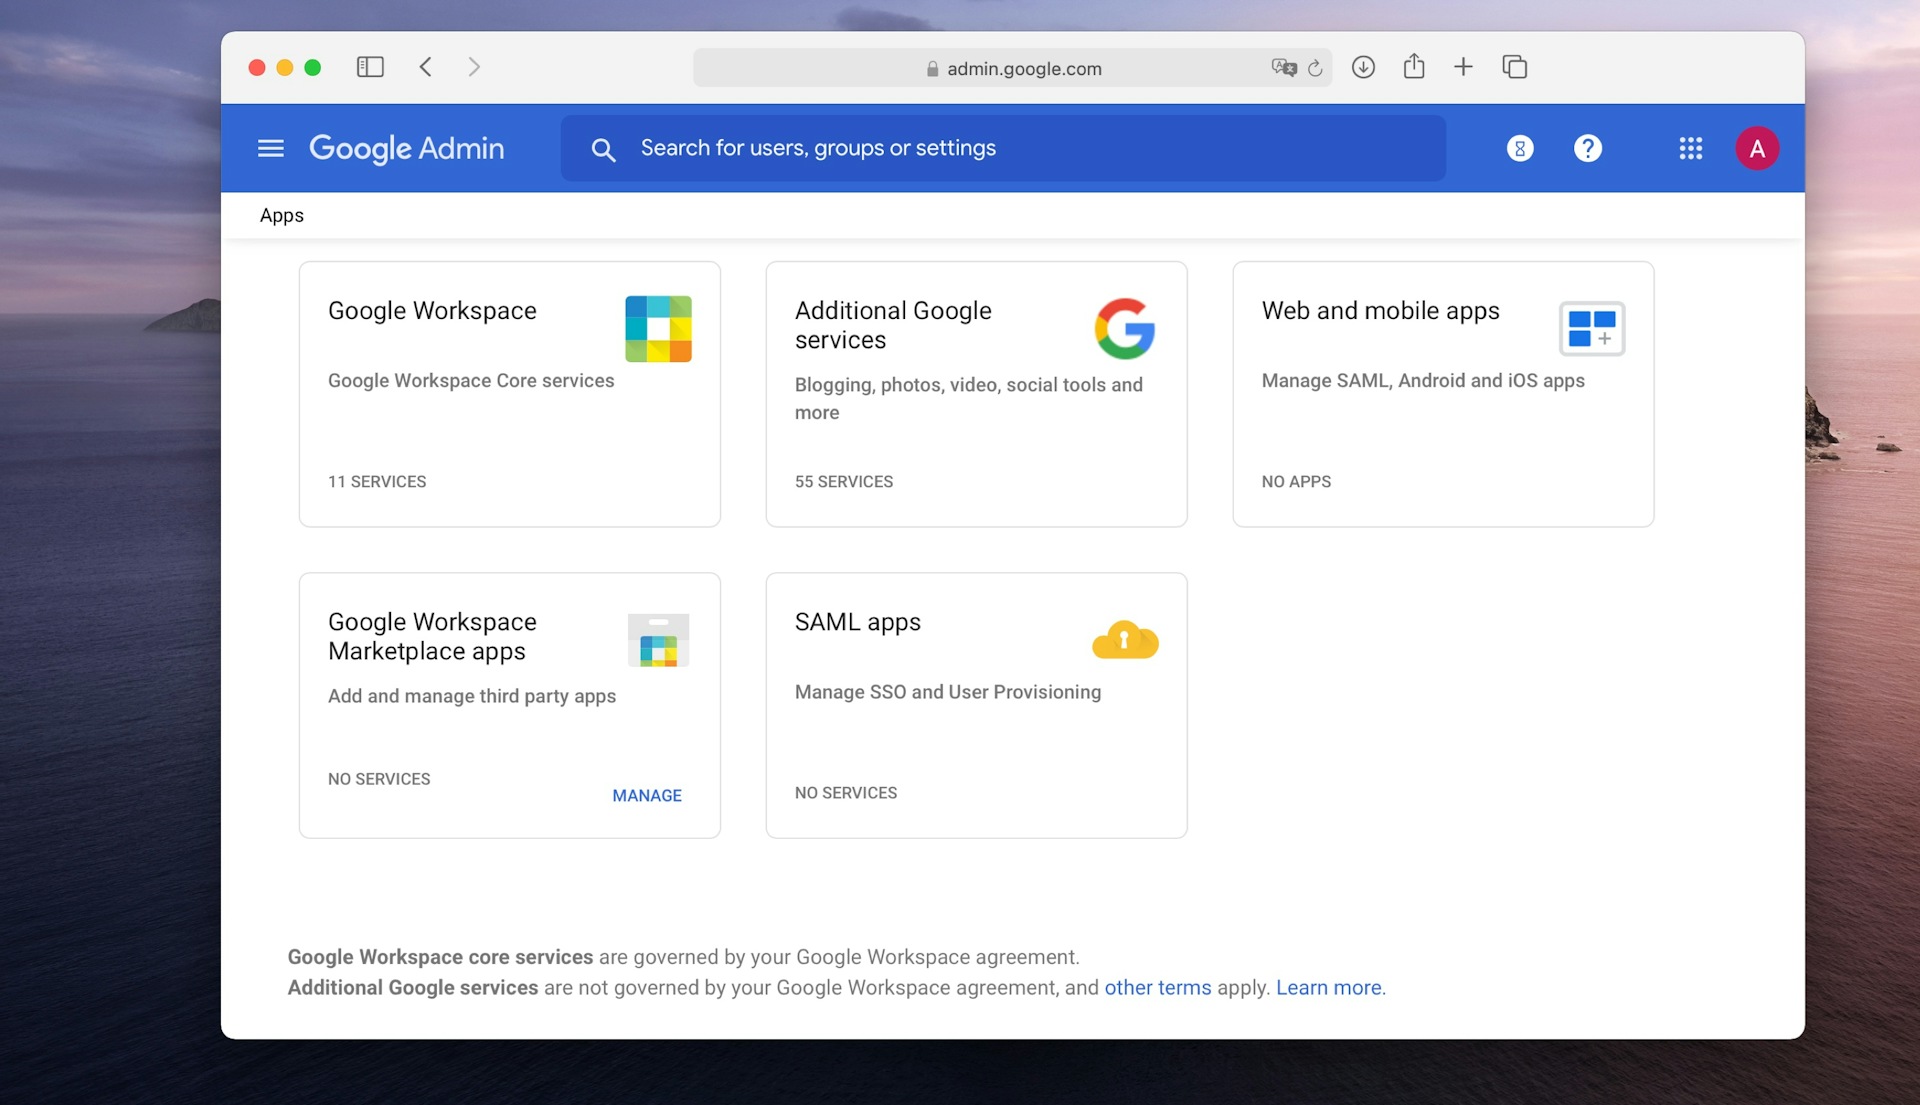Click NO SERVICES under Marketplace apps
Image resolution: width=1920 pixels, height=1105 pixels.
click(x=379, y=779)
